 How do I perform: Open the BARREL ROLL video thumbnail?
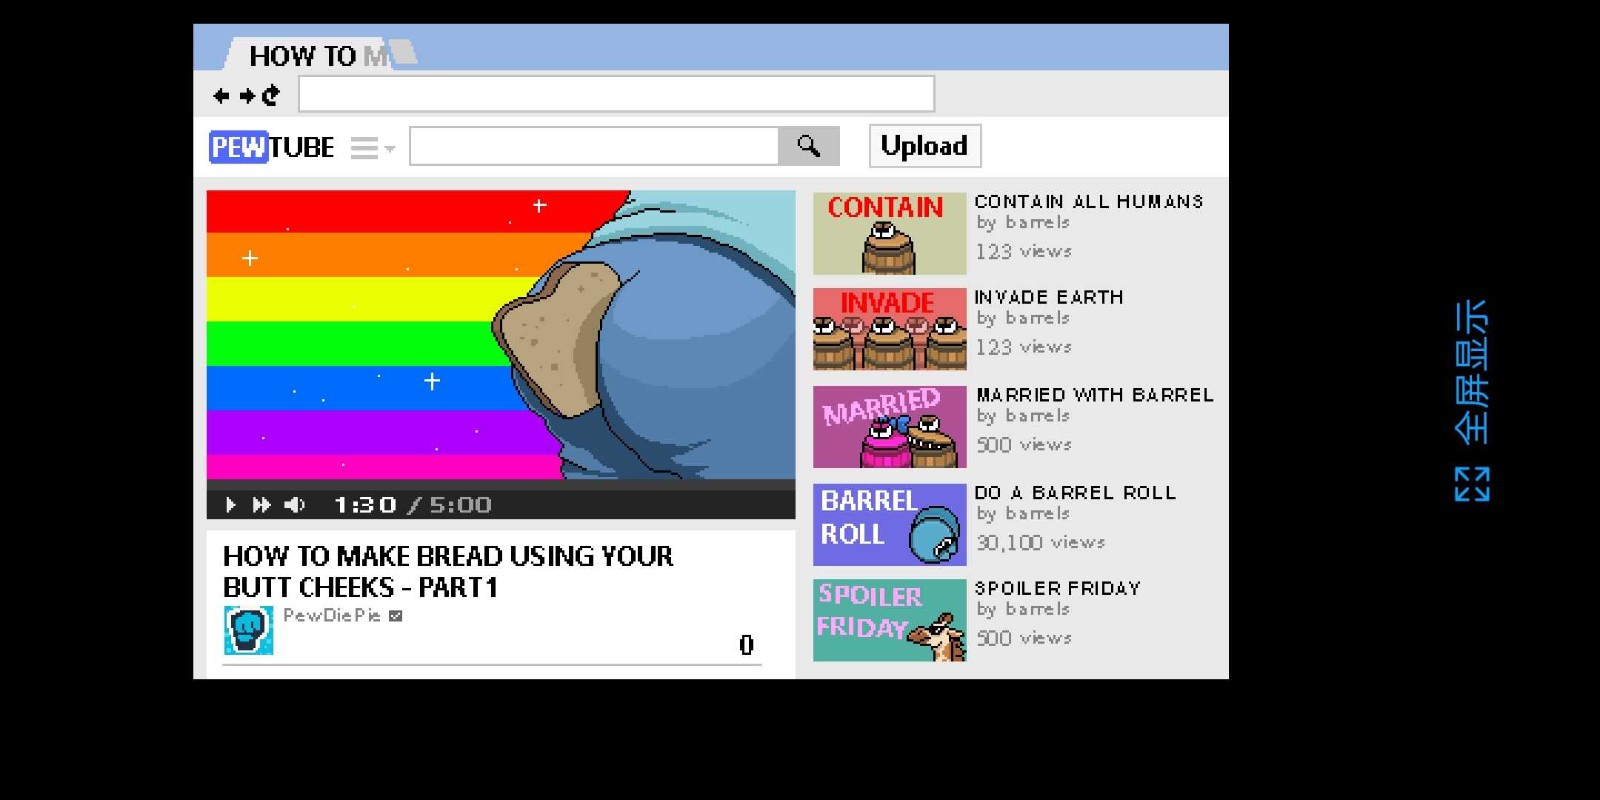[x=890, y=524]
